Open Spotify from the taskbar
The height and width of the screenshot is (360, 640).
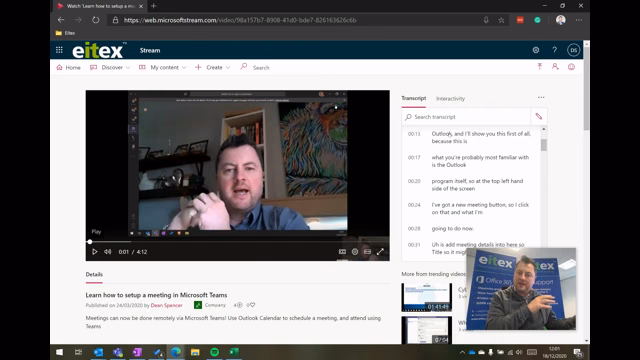tap(214, 352)
